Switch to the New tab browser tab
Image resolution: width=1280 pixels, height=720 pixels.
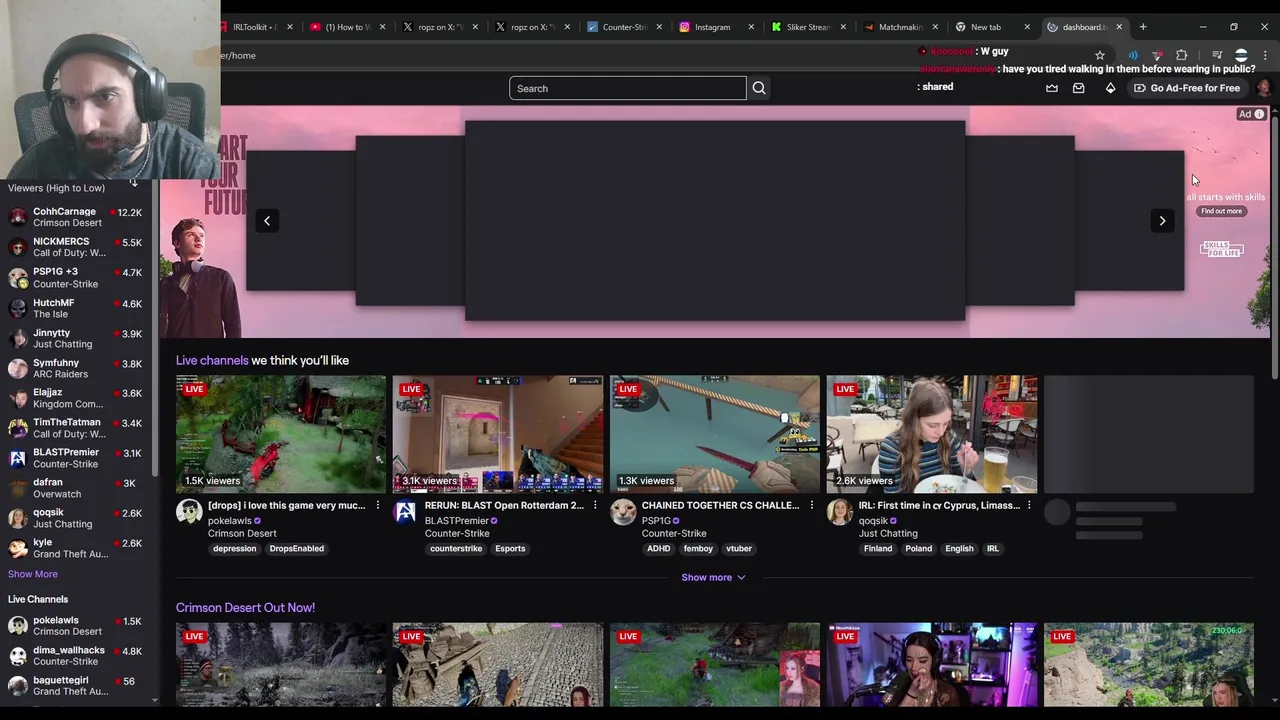tap(985, 27)
